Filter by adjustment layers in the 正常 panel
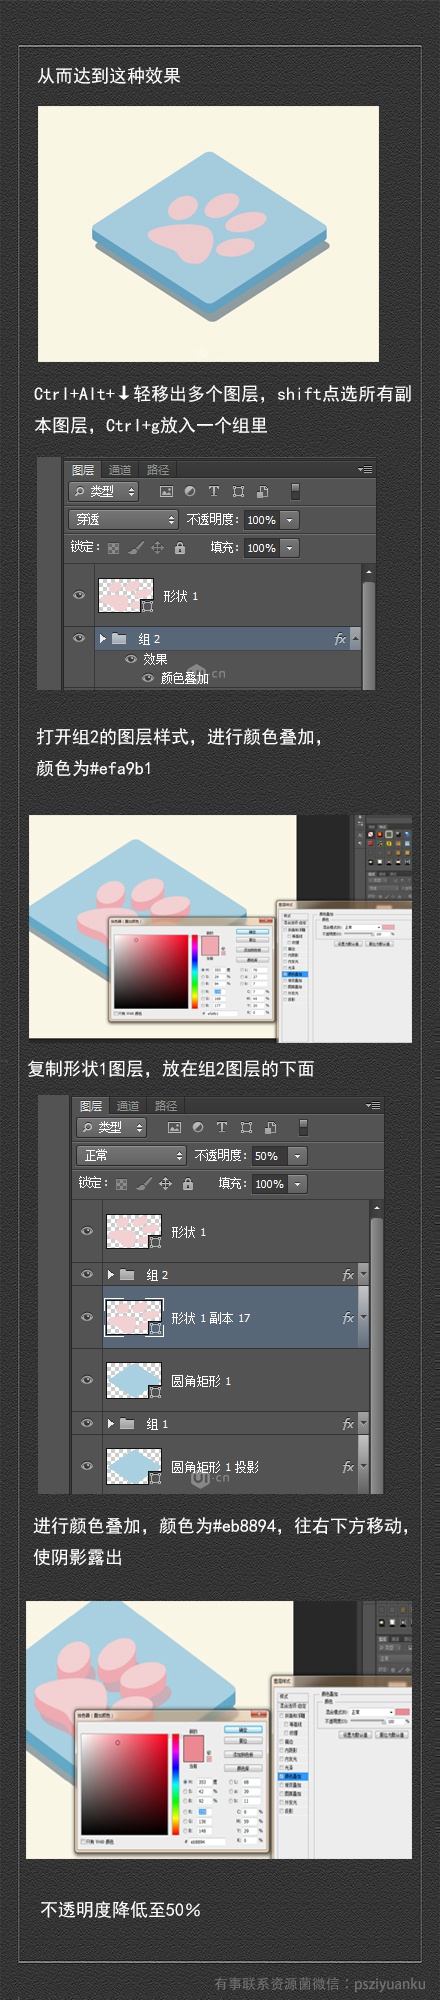The height and width of the screenshot is (2000, 440). coord(198,1128)
